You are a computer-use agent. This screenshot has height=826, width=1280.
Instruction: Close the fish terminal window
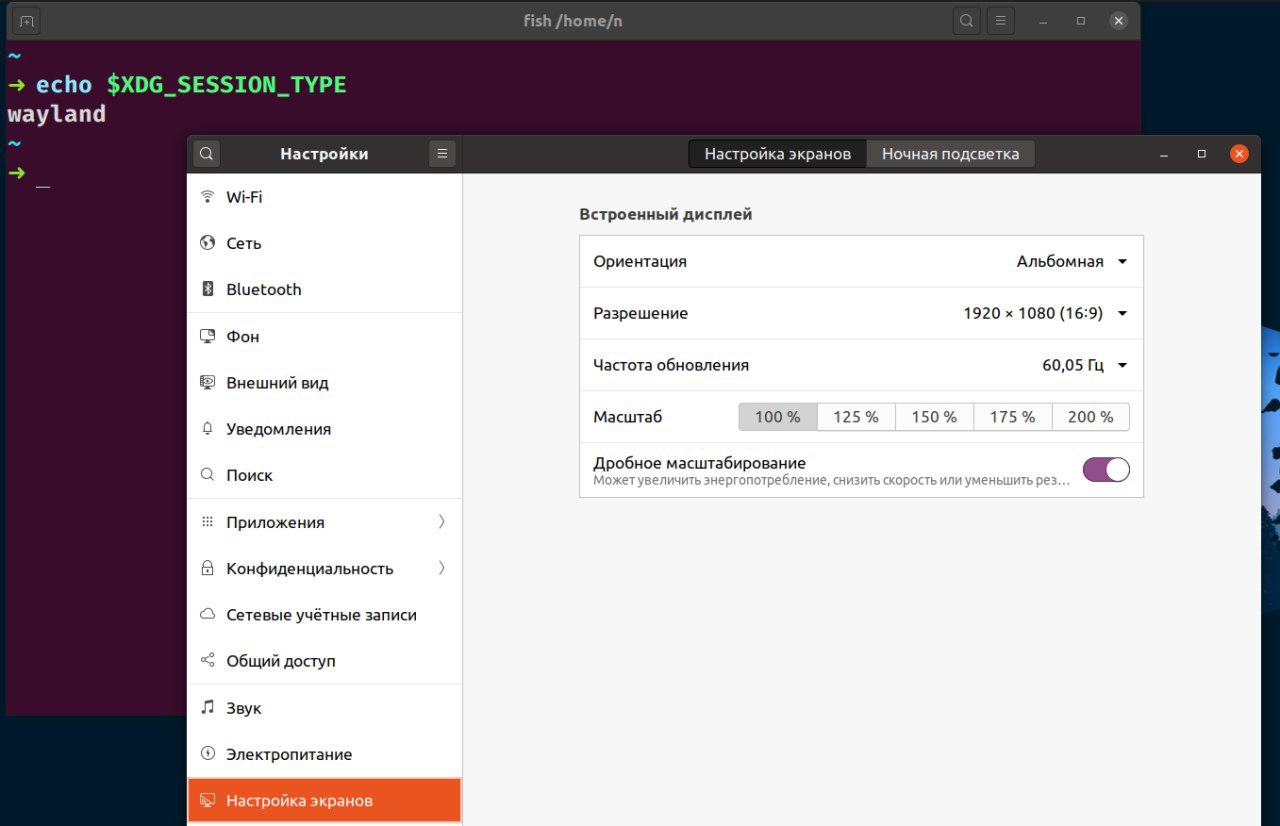1119,20
